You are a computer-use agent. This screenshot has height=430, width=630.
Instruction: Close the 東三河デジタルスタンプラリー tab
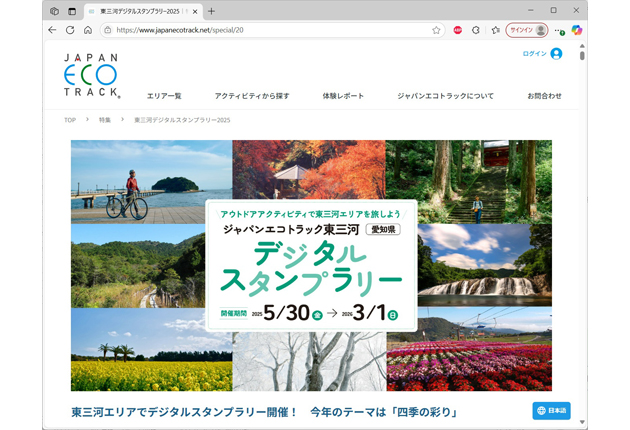click(x=195, y=12)
